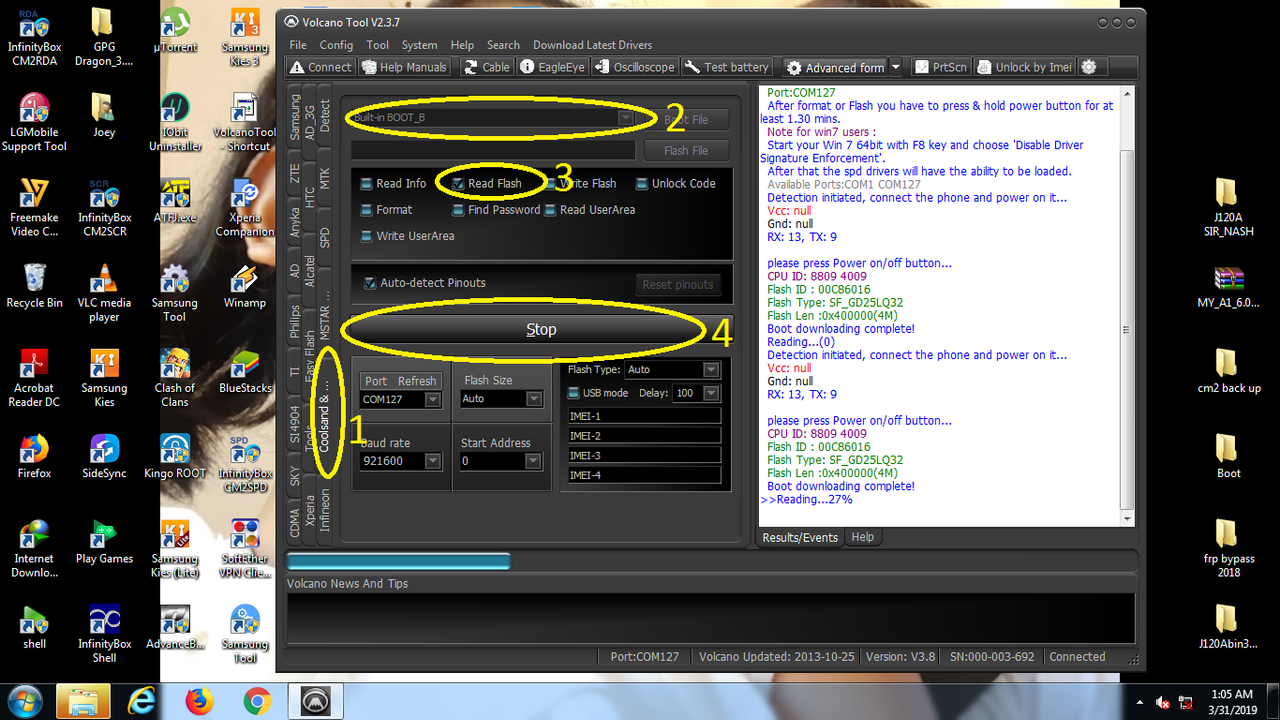Open the Tool menu

coord(378,45)
